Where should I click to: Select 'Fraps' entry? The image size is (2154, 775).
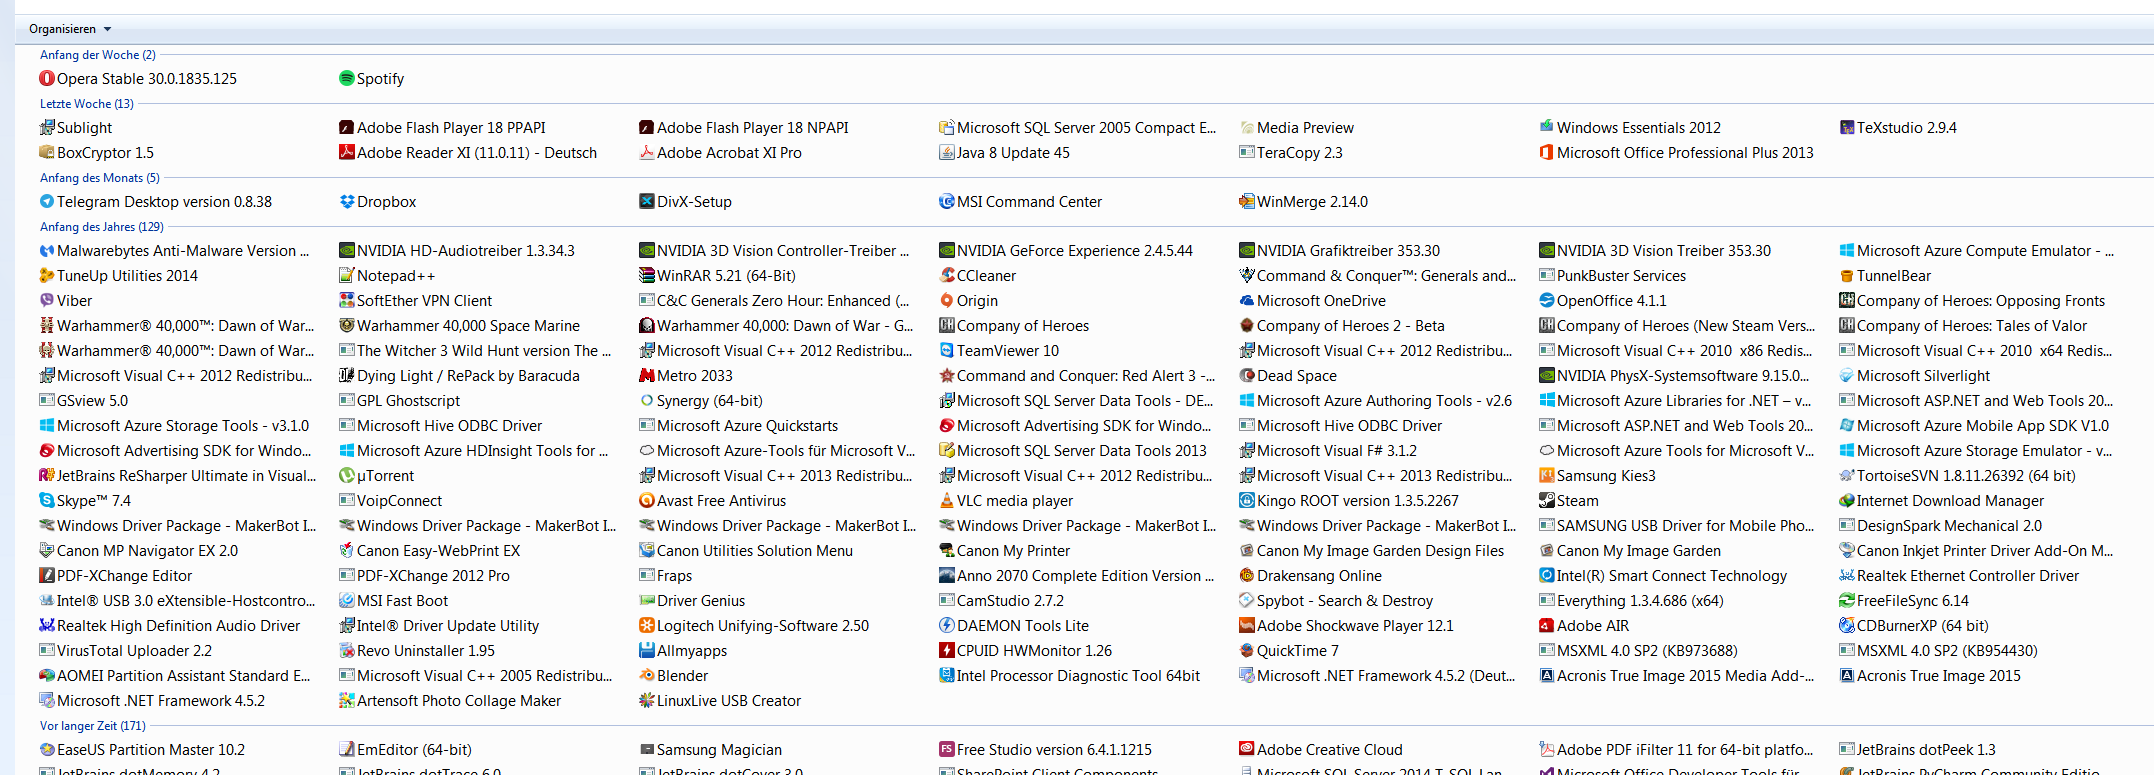[666, 575]
